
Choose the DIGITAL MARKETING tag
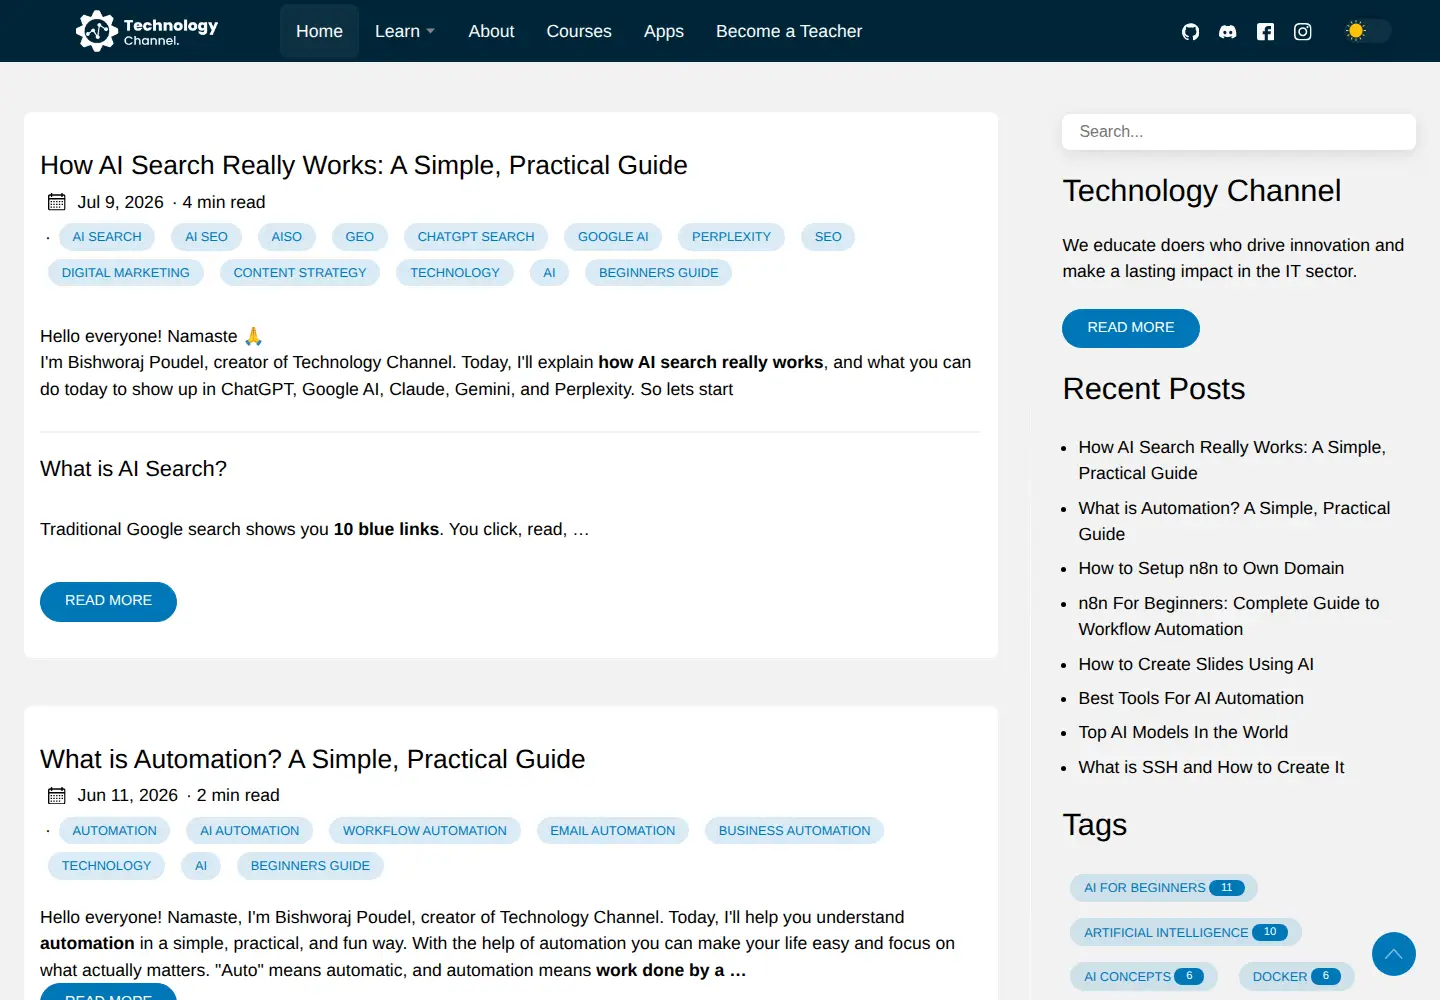click(x=126, y=273)
